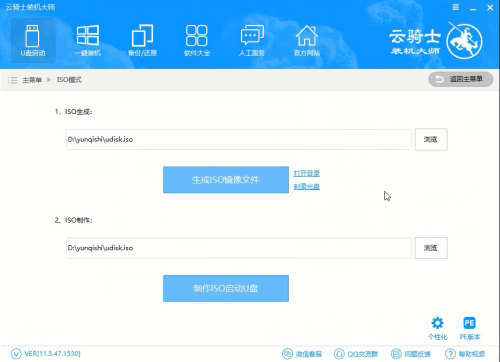Open 问题反馈 in the status bar
This screenshot has width=500, height=362.
pyautogui.click(x=411, y=354)
